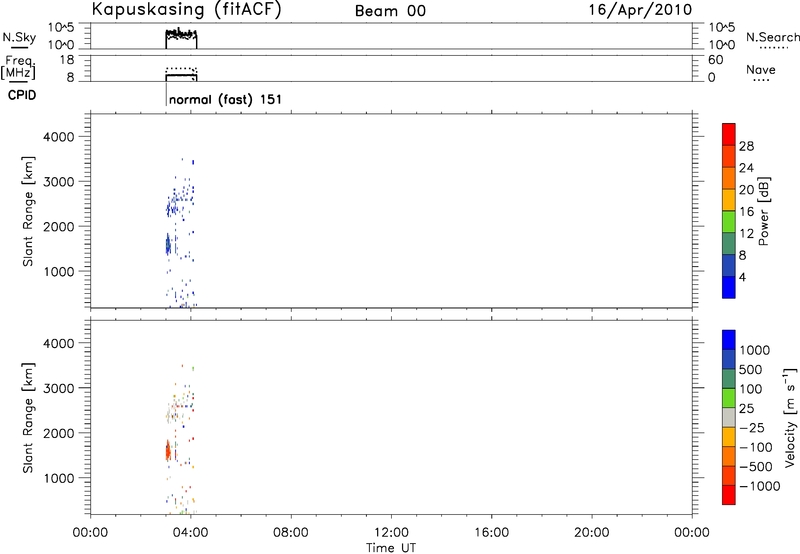Click the 12:00 time axis label

(391, 533)
